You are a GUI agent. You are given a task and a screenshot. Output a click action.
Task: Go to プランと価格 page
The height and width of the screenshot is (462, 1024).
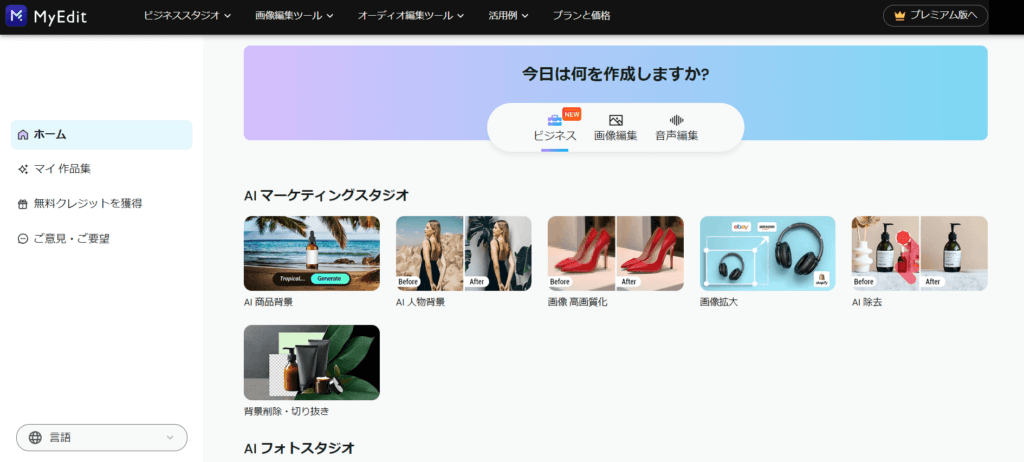(581, 16)
